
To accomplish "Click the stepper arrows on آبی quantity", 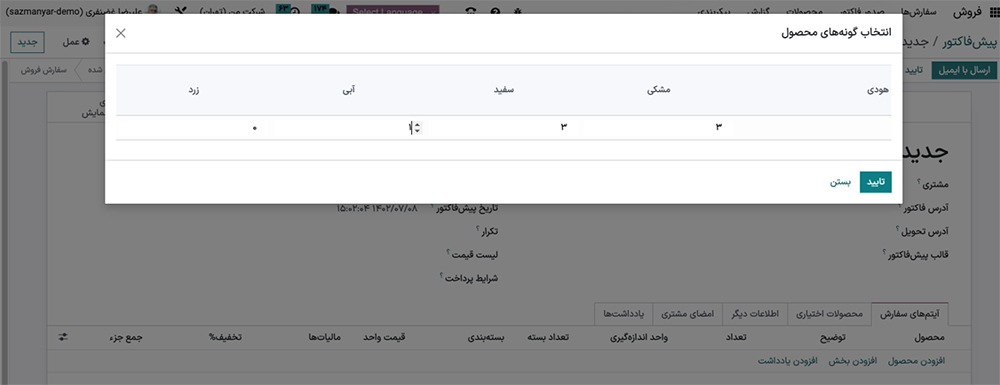I will 417,127.
